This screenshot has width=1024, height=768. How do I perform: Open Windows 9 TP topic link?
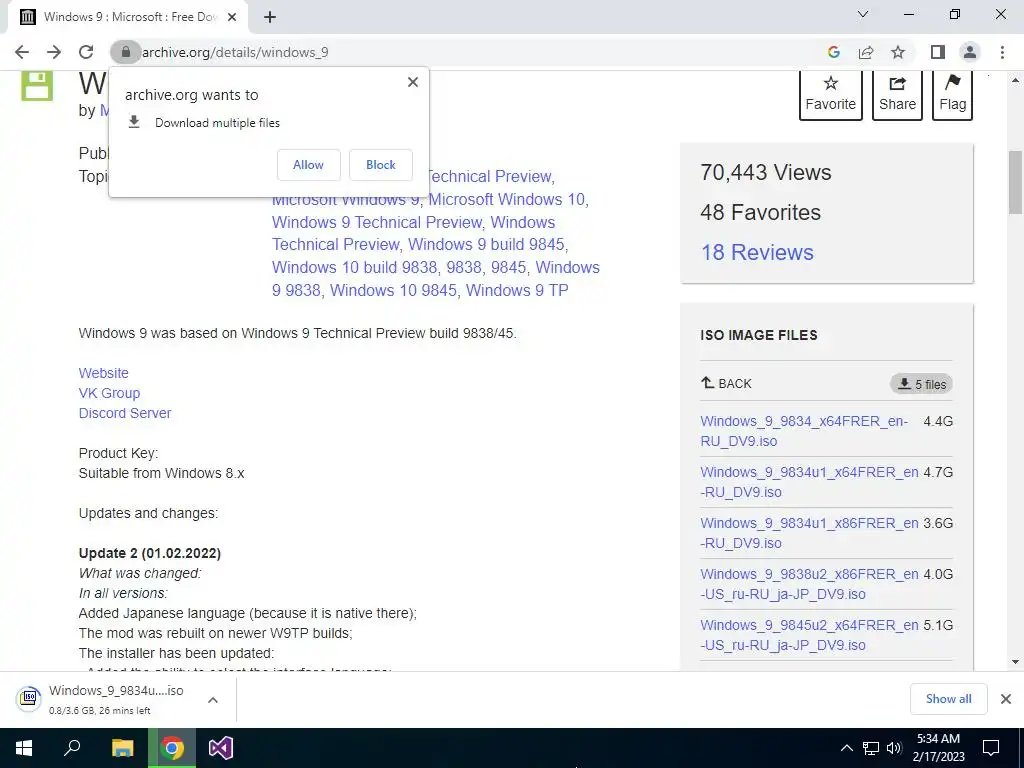(x=517, y=290)
